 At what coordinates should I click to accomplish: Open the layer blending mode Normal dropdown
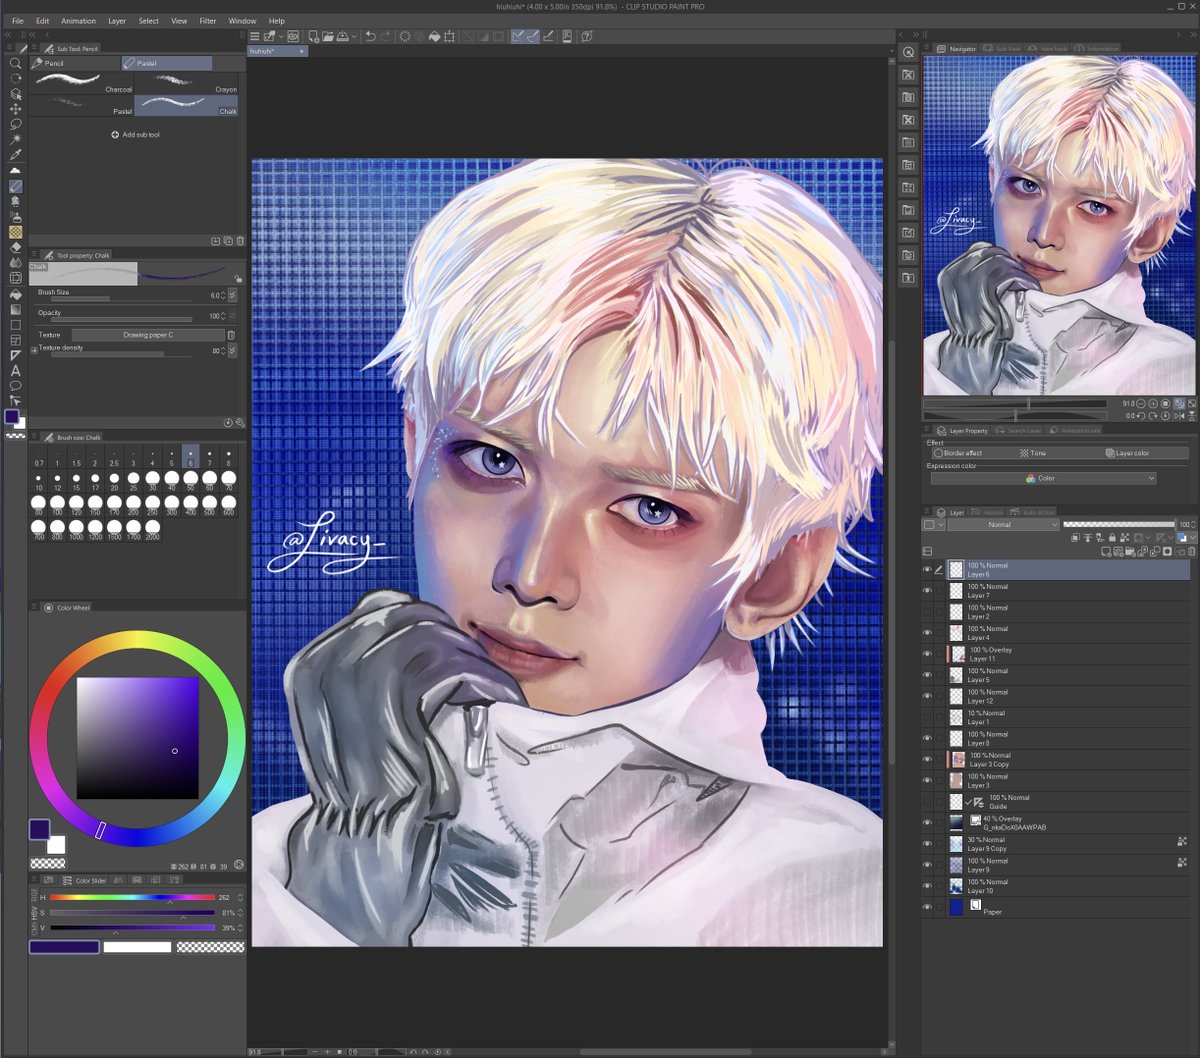pyautogui.click(x=1003, y=524)
